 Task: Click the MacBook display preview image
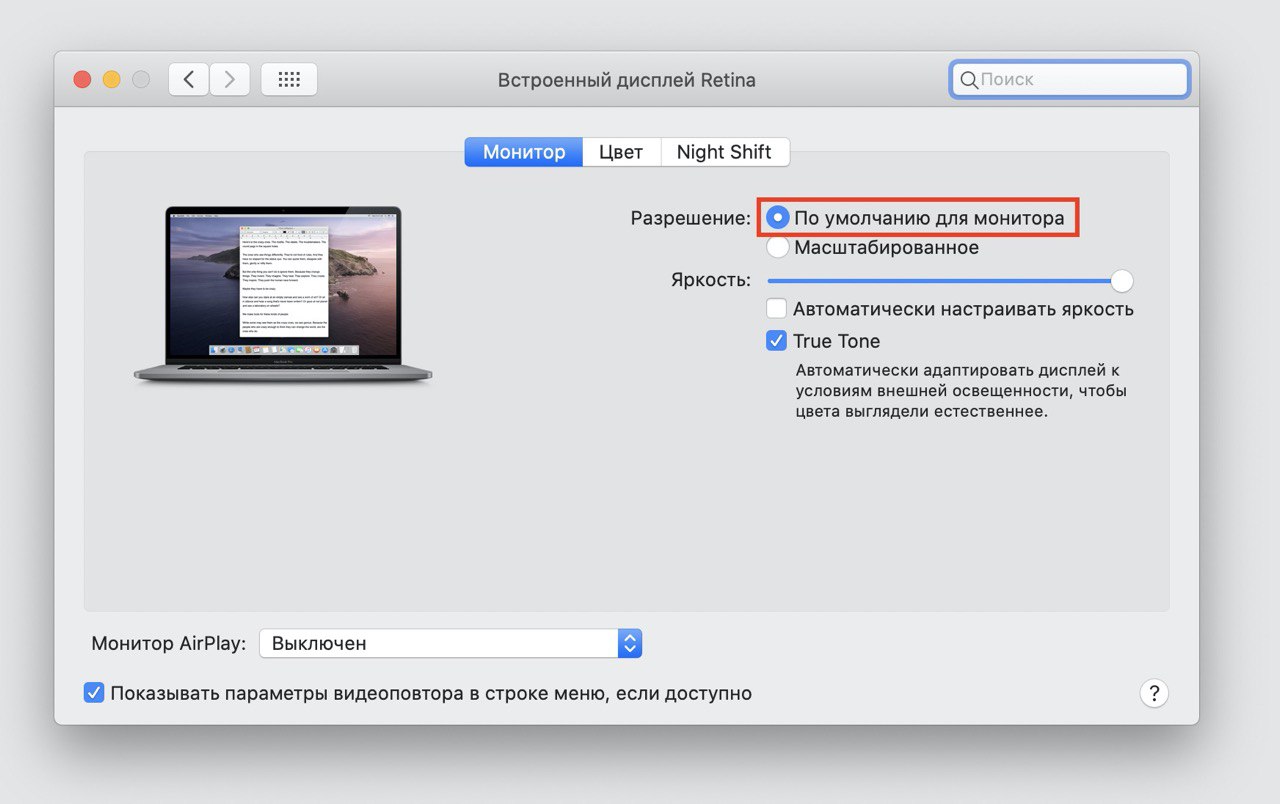tap(283, 295)
